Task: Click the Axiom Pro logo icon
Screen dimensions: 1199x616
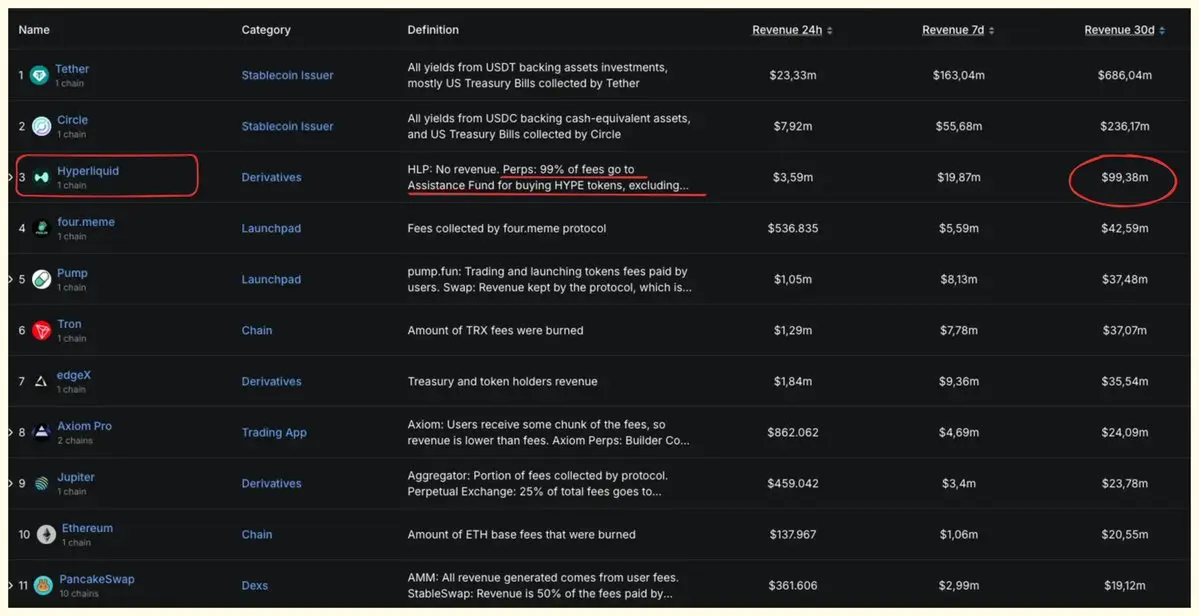Action: 42,433
